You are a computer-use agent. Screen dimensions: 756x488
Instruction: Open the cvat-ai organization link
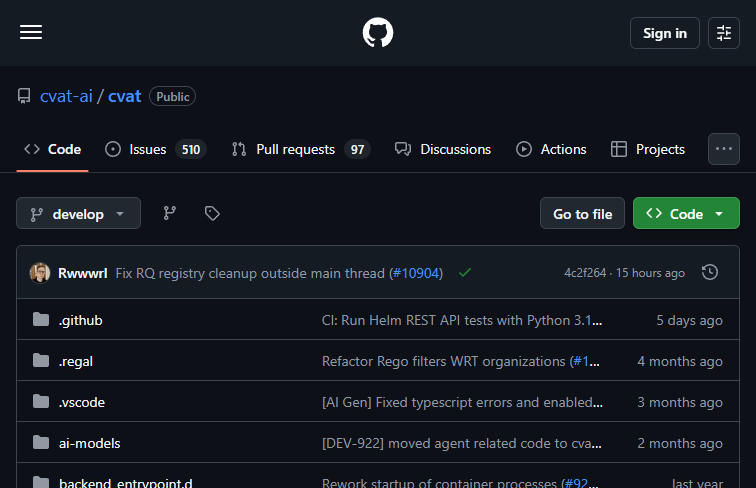pos(66,96)
